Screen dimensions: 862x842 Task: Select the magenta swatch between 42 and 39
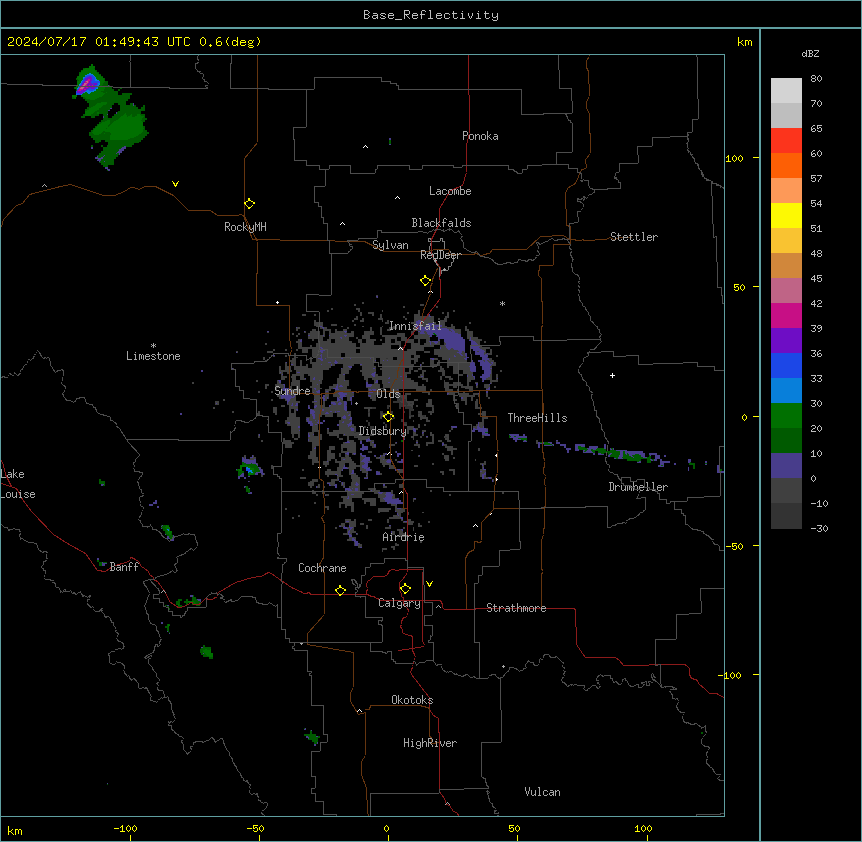tap(786, 315)
